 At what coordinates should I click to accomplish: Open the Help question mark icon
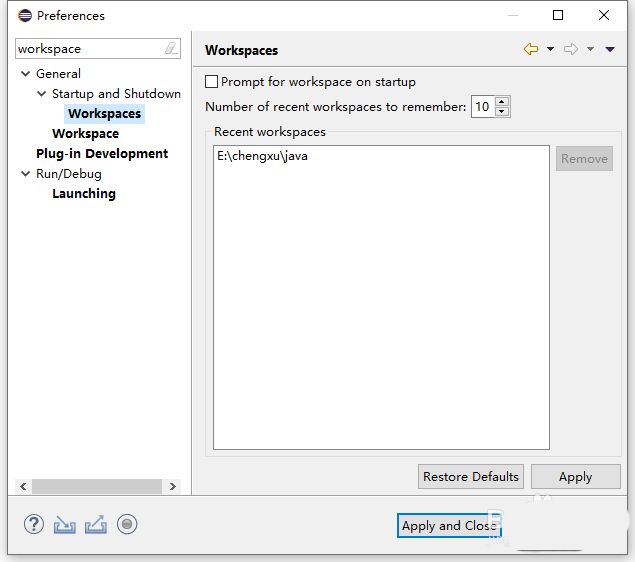[x=34, y=524]
